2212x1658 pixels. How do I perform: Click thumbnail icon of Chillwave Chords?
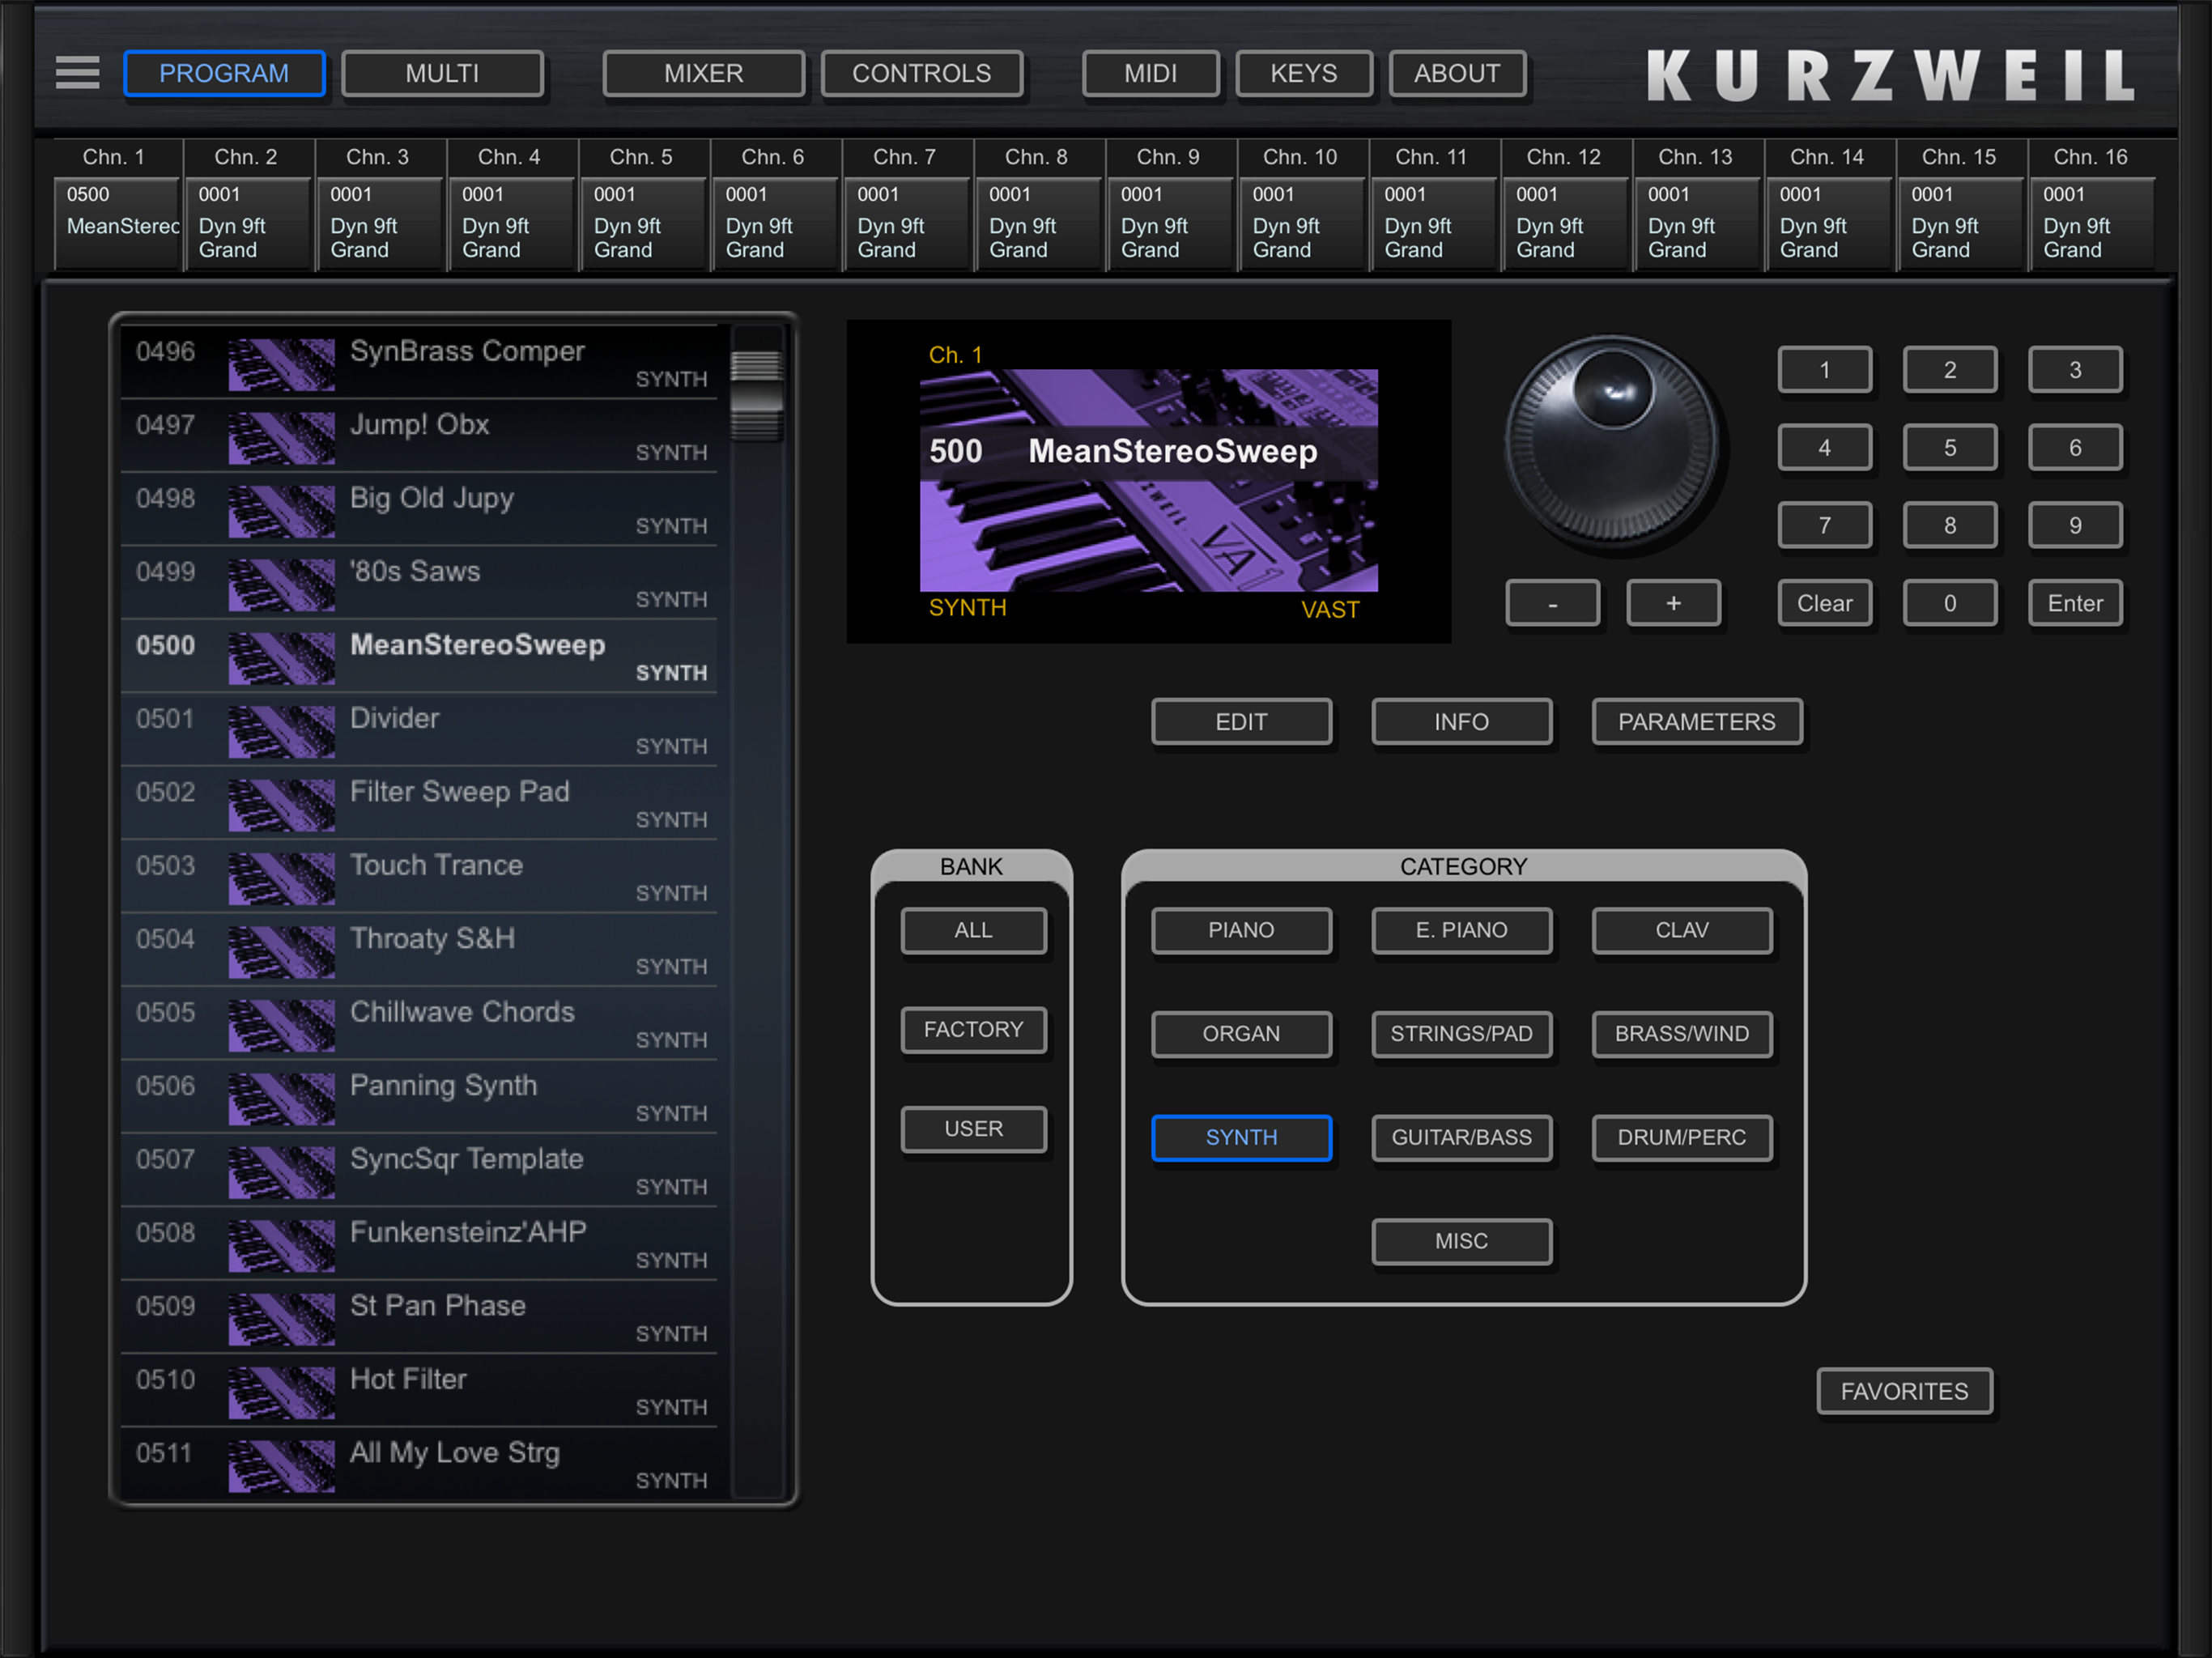(x=281, y=1025)
